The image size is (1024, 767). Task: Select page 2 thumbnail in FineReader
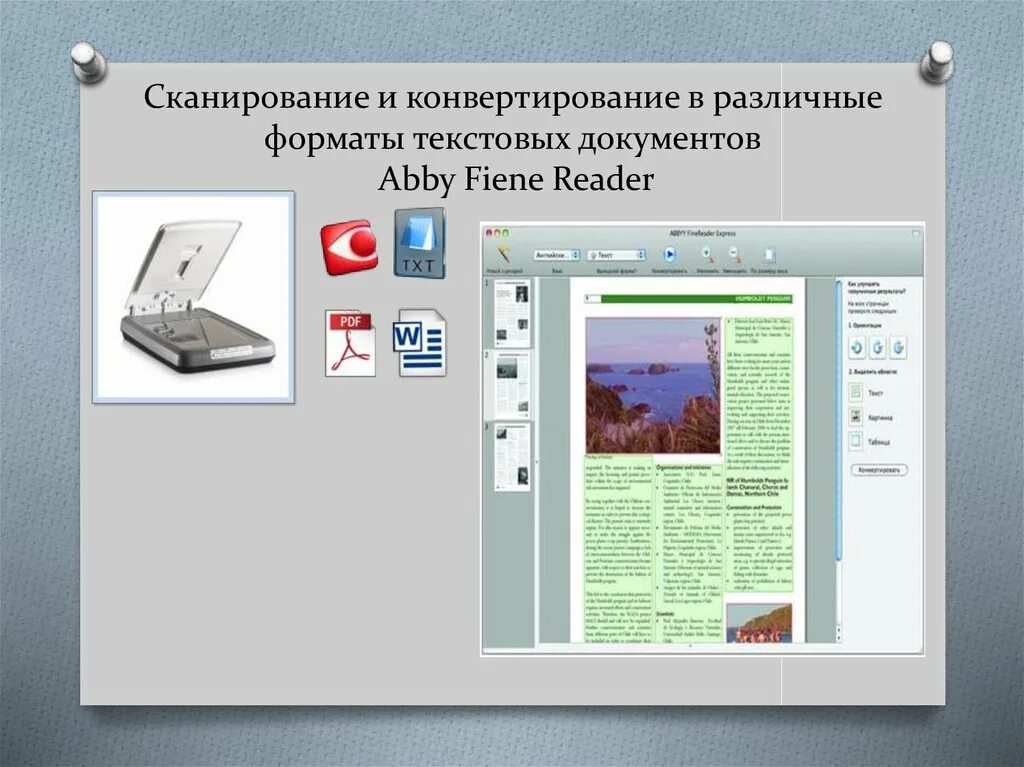512,385
